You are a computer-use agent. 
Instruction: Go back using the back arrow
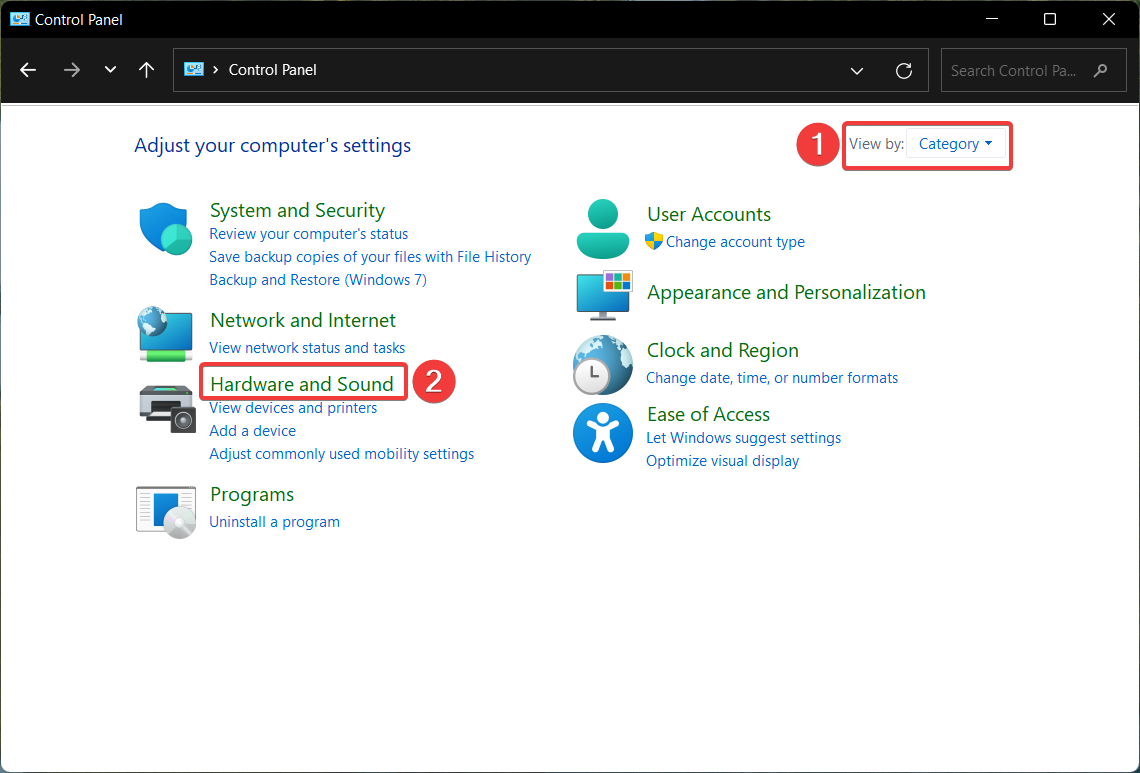[28, 70]
